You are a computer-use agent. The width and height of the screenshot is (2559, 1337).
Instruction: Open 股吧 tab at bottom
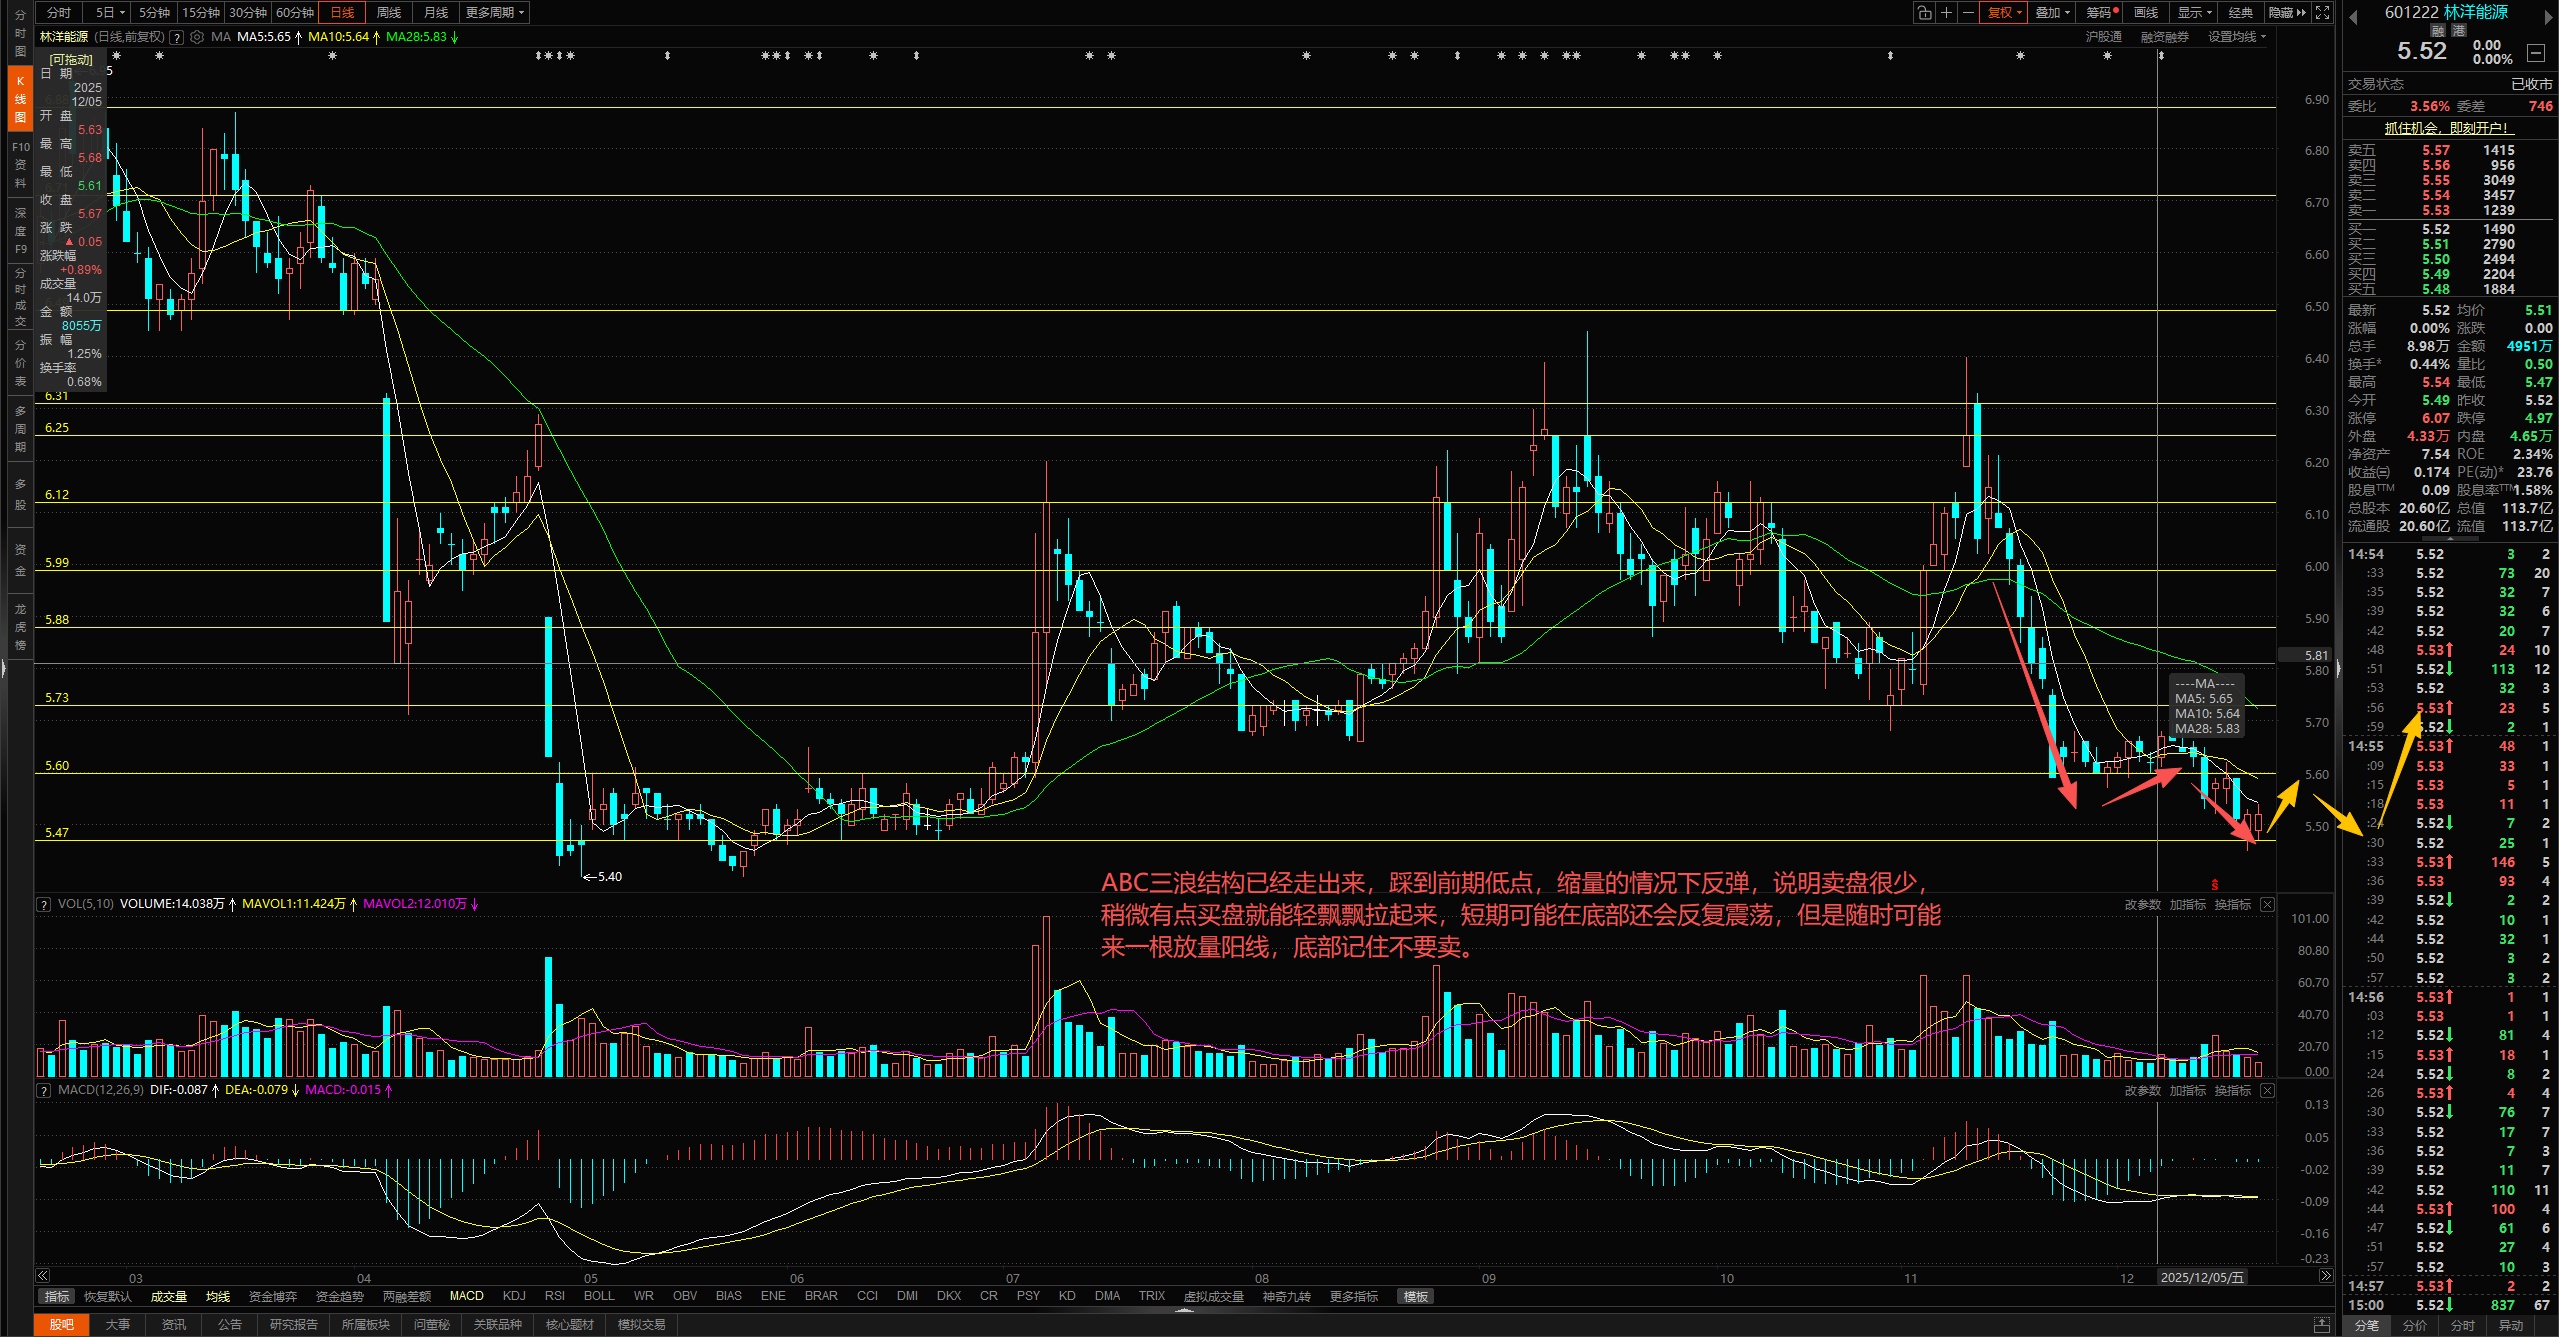click(61, 1324)
